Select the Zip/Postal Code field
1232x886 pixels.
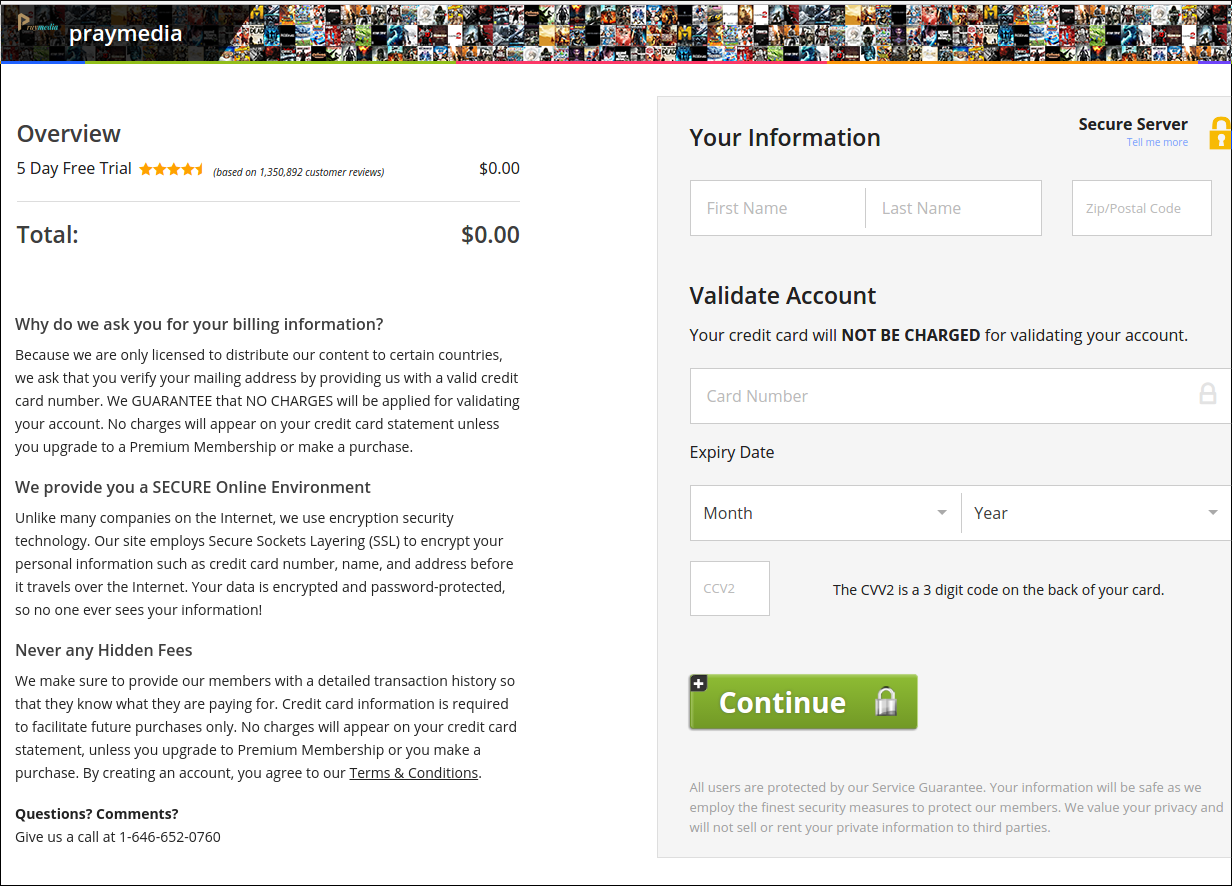[1142, 208]
